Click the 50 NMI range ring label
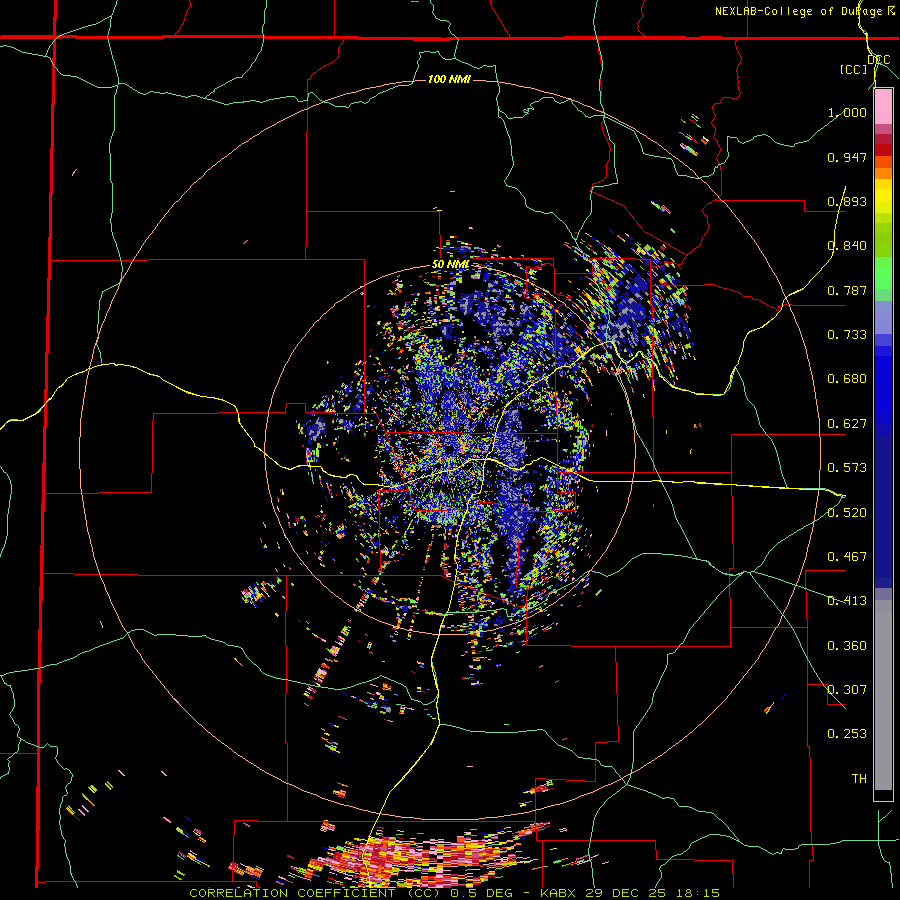Image resolution: width=900 pixels, height=900 pixels. (450, 264)
